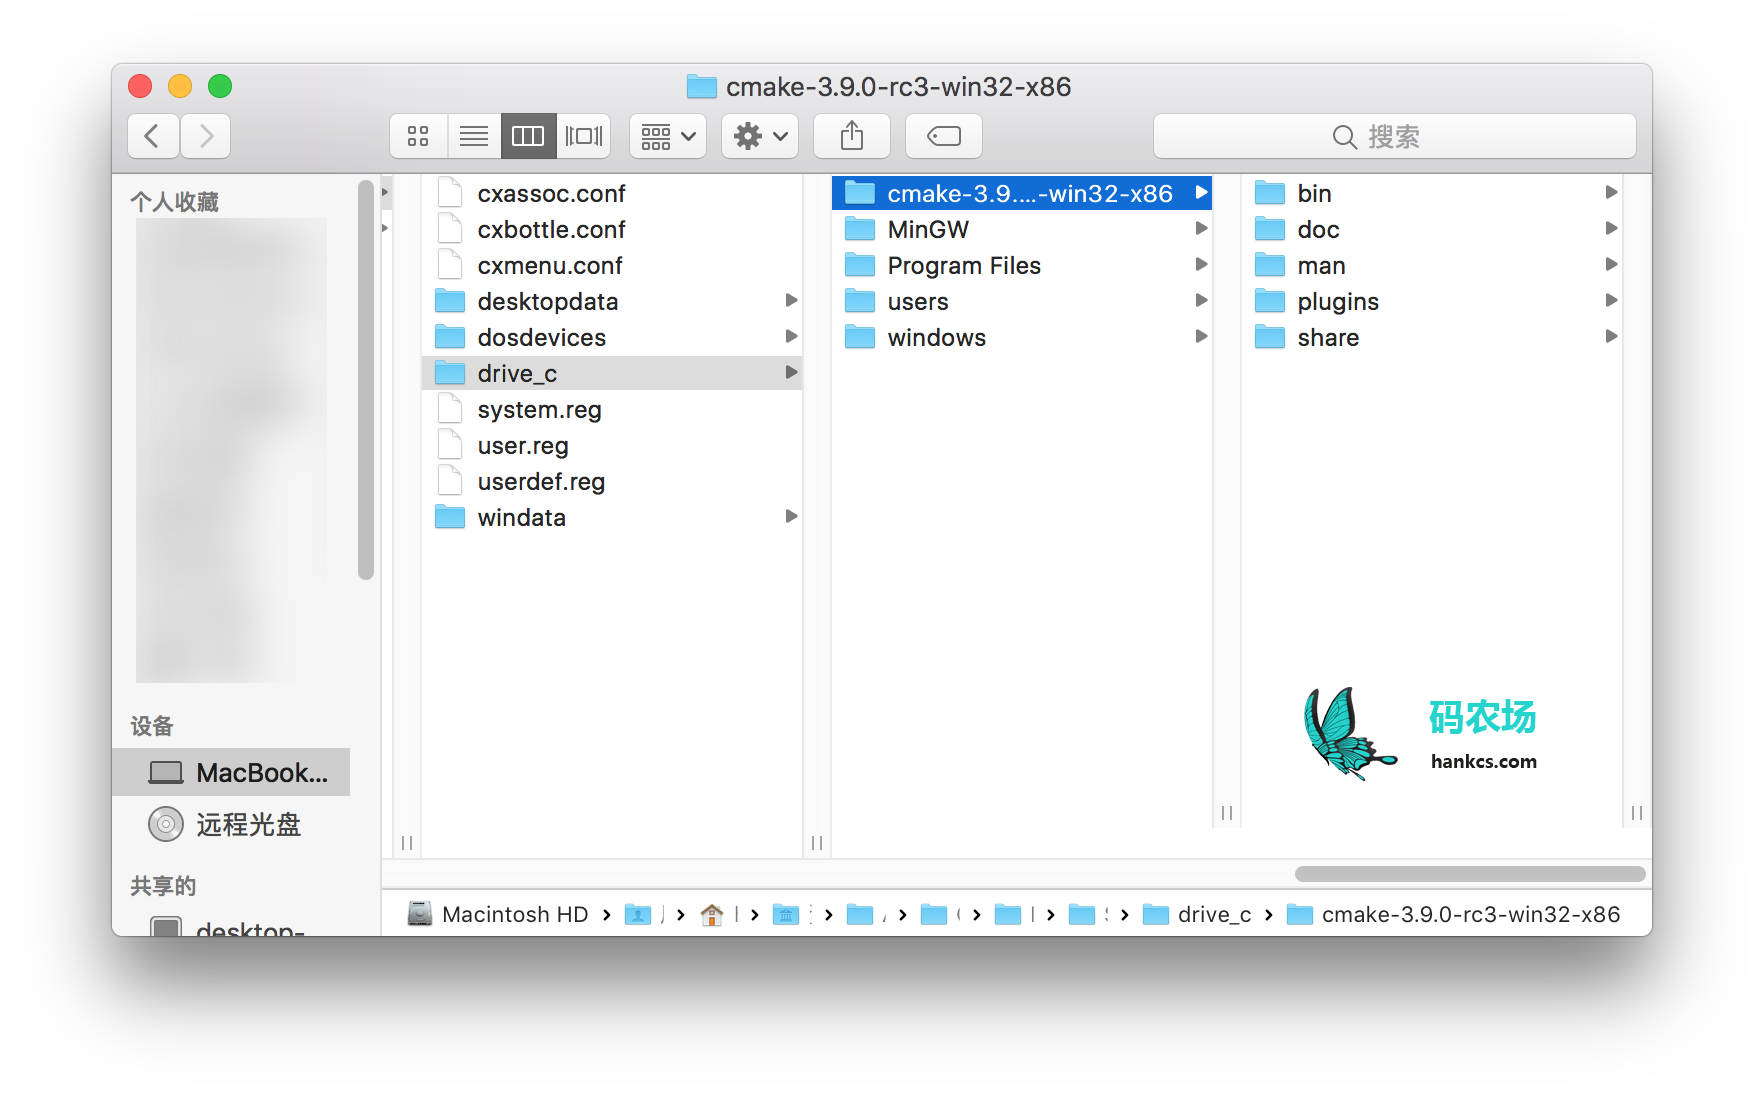Open the item arrangement dropdown
The width and height of the screenshot is (1764, 1096).
668,136
